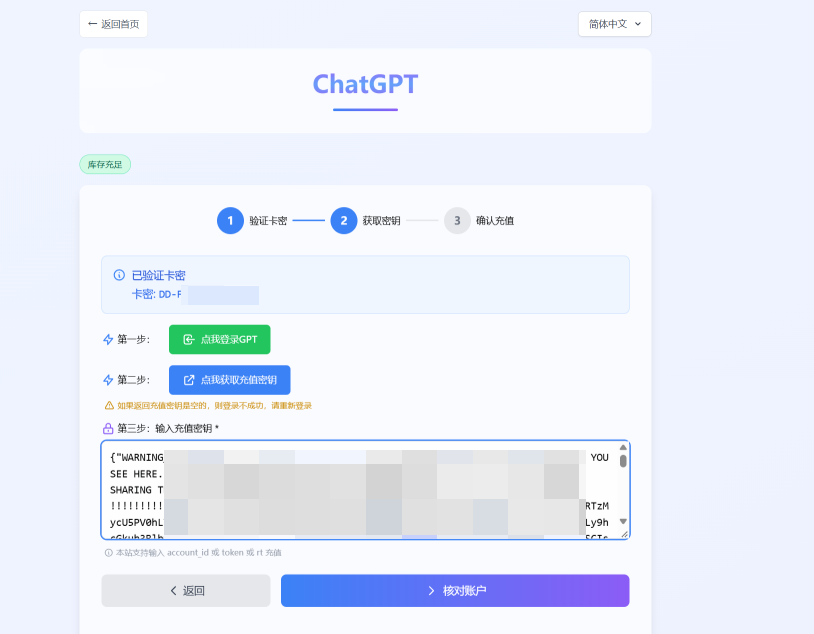
Task: Click the textarea scrollbar up arrow
Action: coord(623,448)
